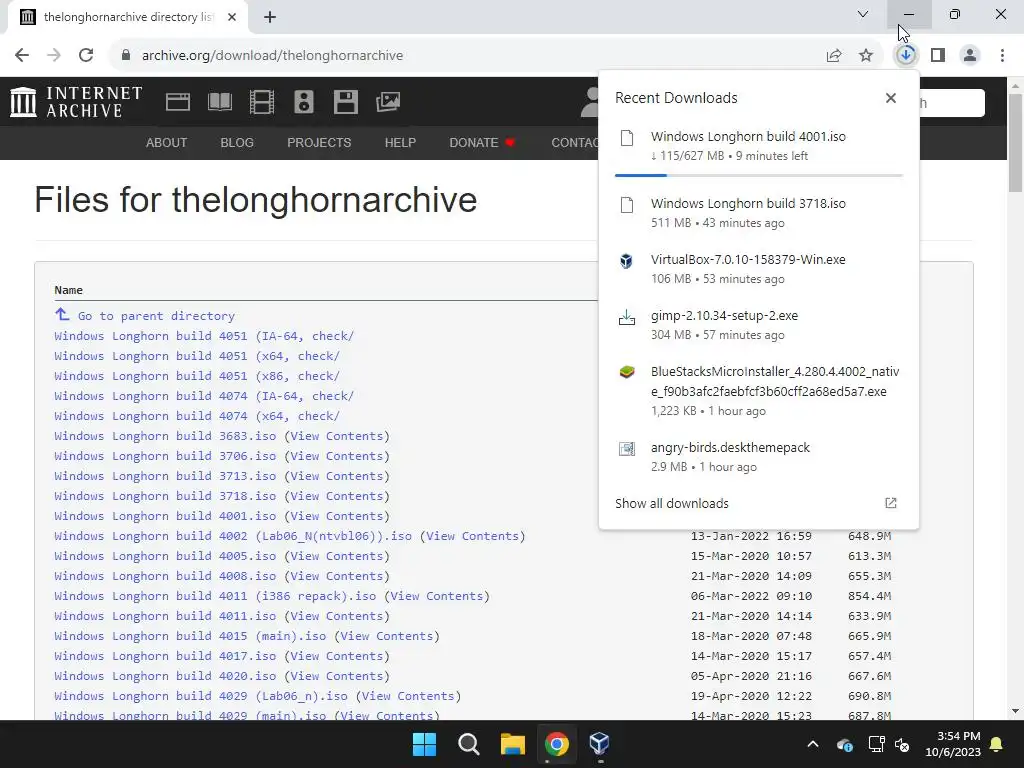Open the notification bell in taskbar
Image resolution: width=1024 pixels, height=768 pixels.
997,744
